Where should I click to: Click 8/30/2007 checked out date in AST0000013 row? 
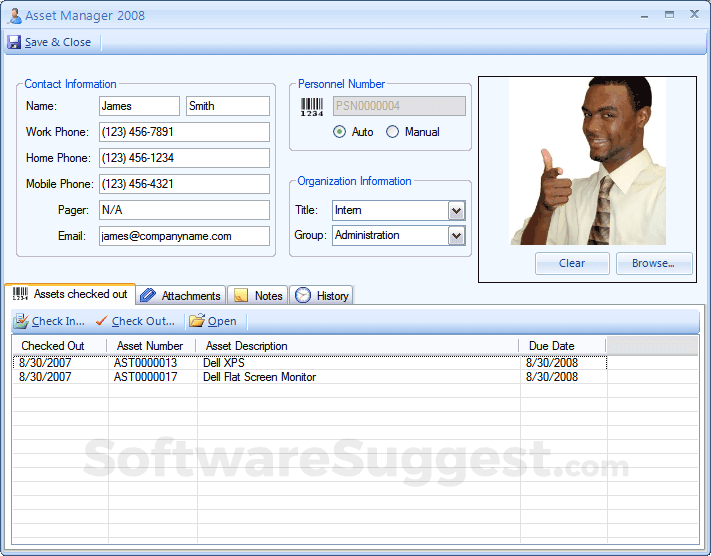pos(60,363)
